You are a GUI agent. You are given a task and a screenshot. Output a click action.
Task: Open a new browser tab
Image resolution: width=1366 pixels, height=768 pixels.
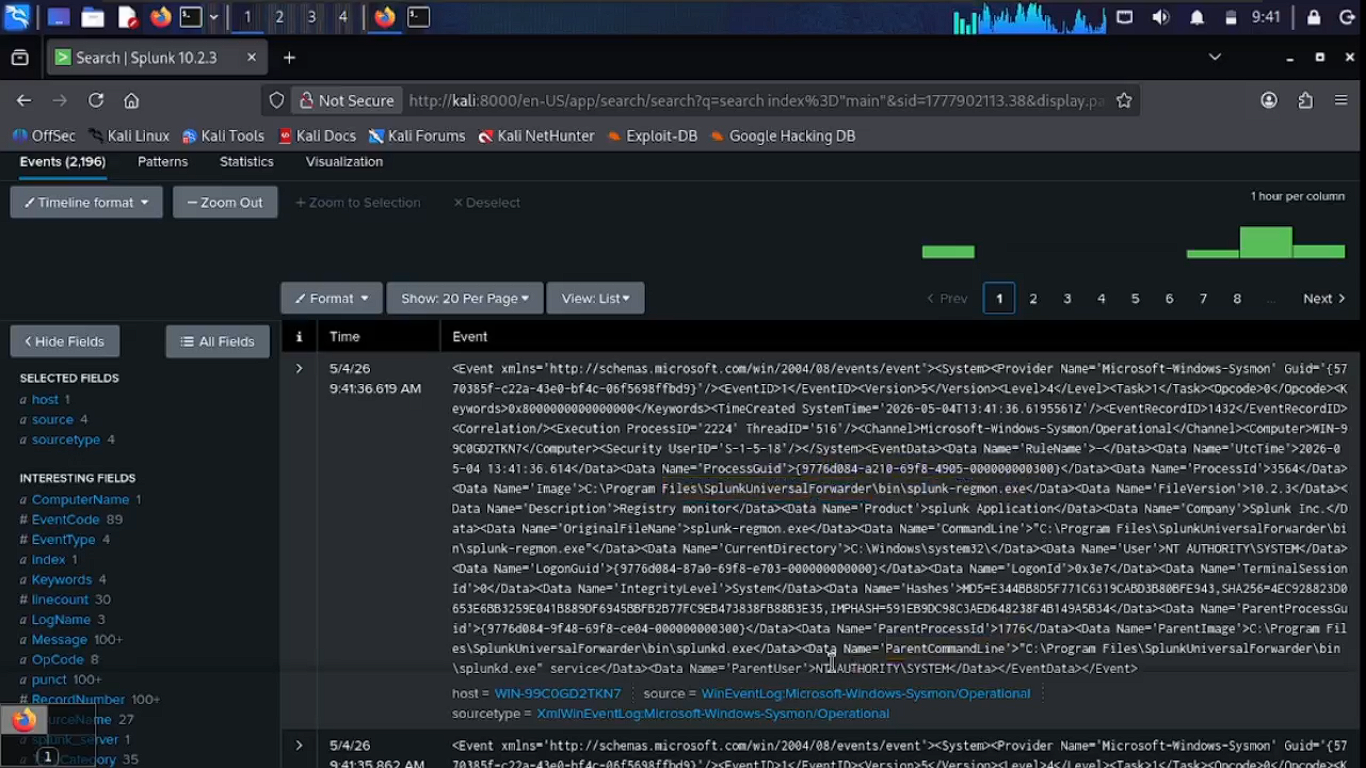tap(289, 58)
